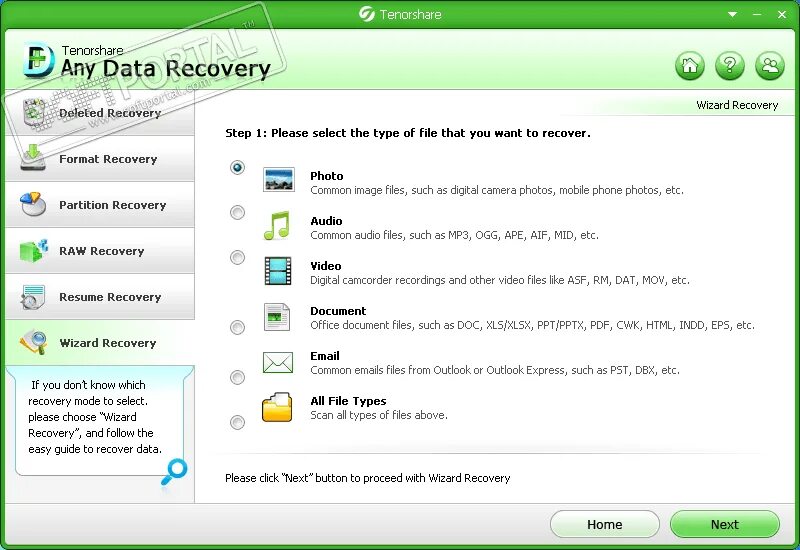The height and width of the screenshot is (550, 800).
Task: Click the wizard tip text in sidebar box
Action: [95, 417]
